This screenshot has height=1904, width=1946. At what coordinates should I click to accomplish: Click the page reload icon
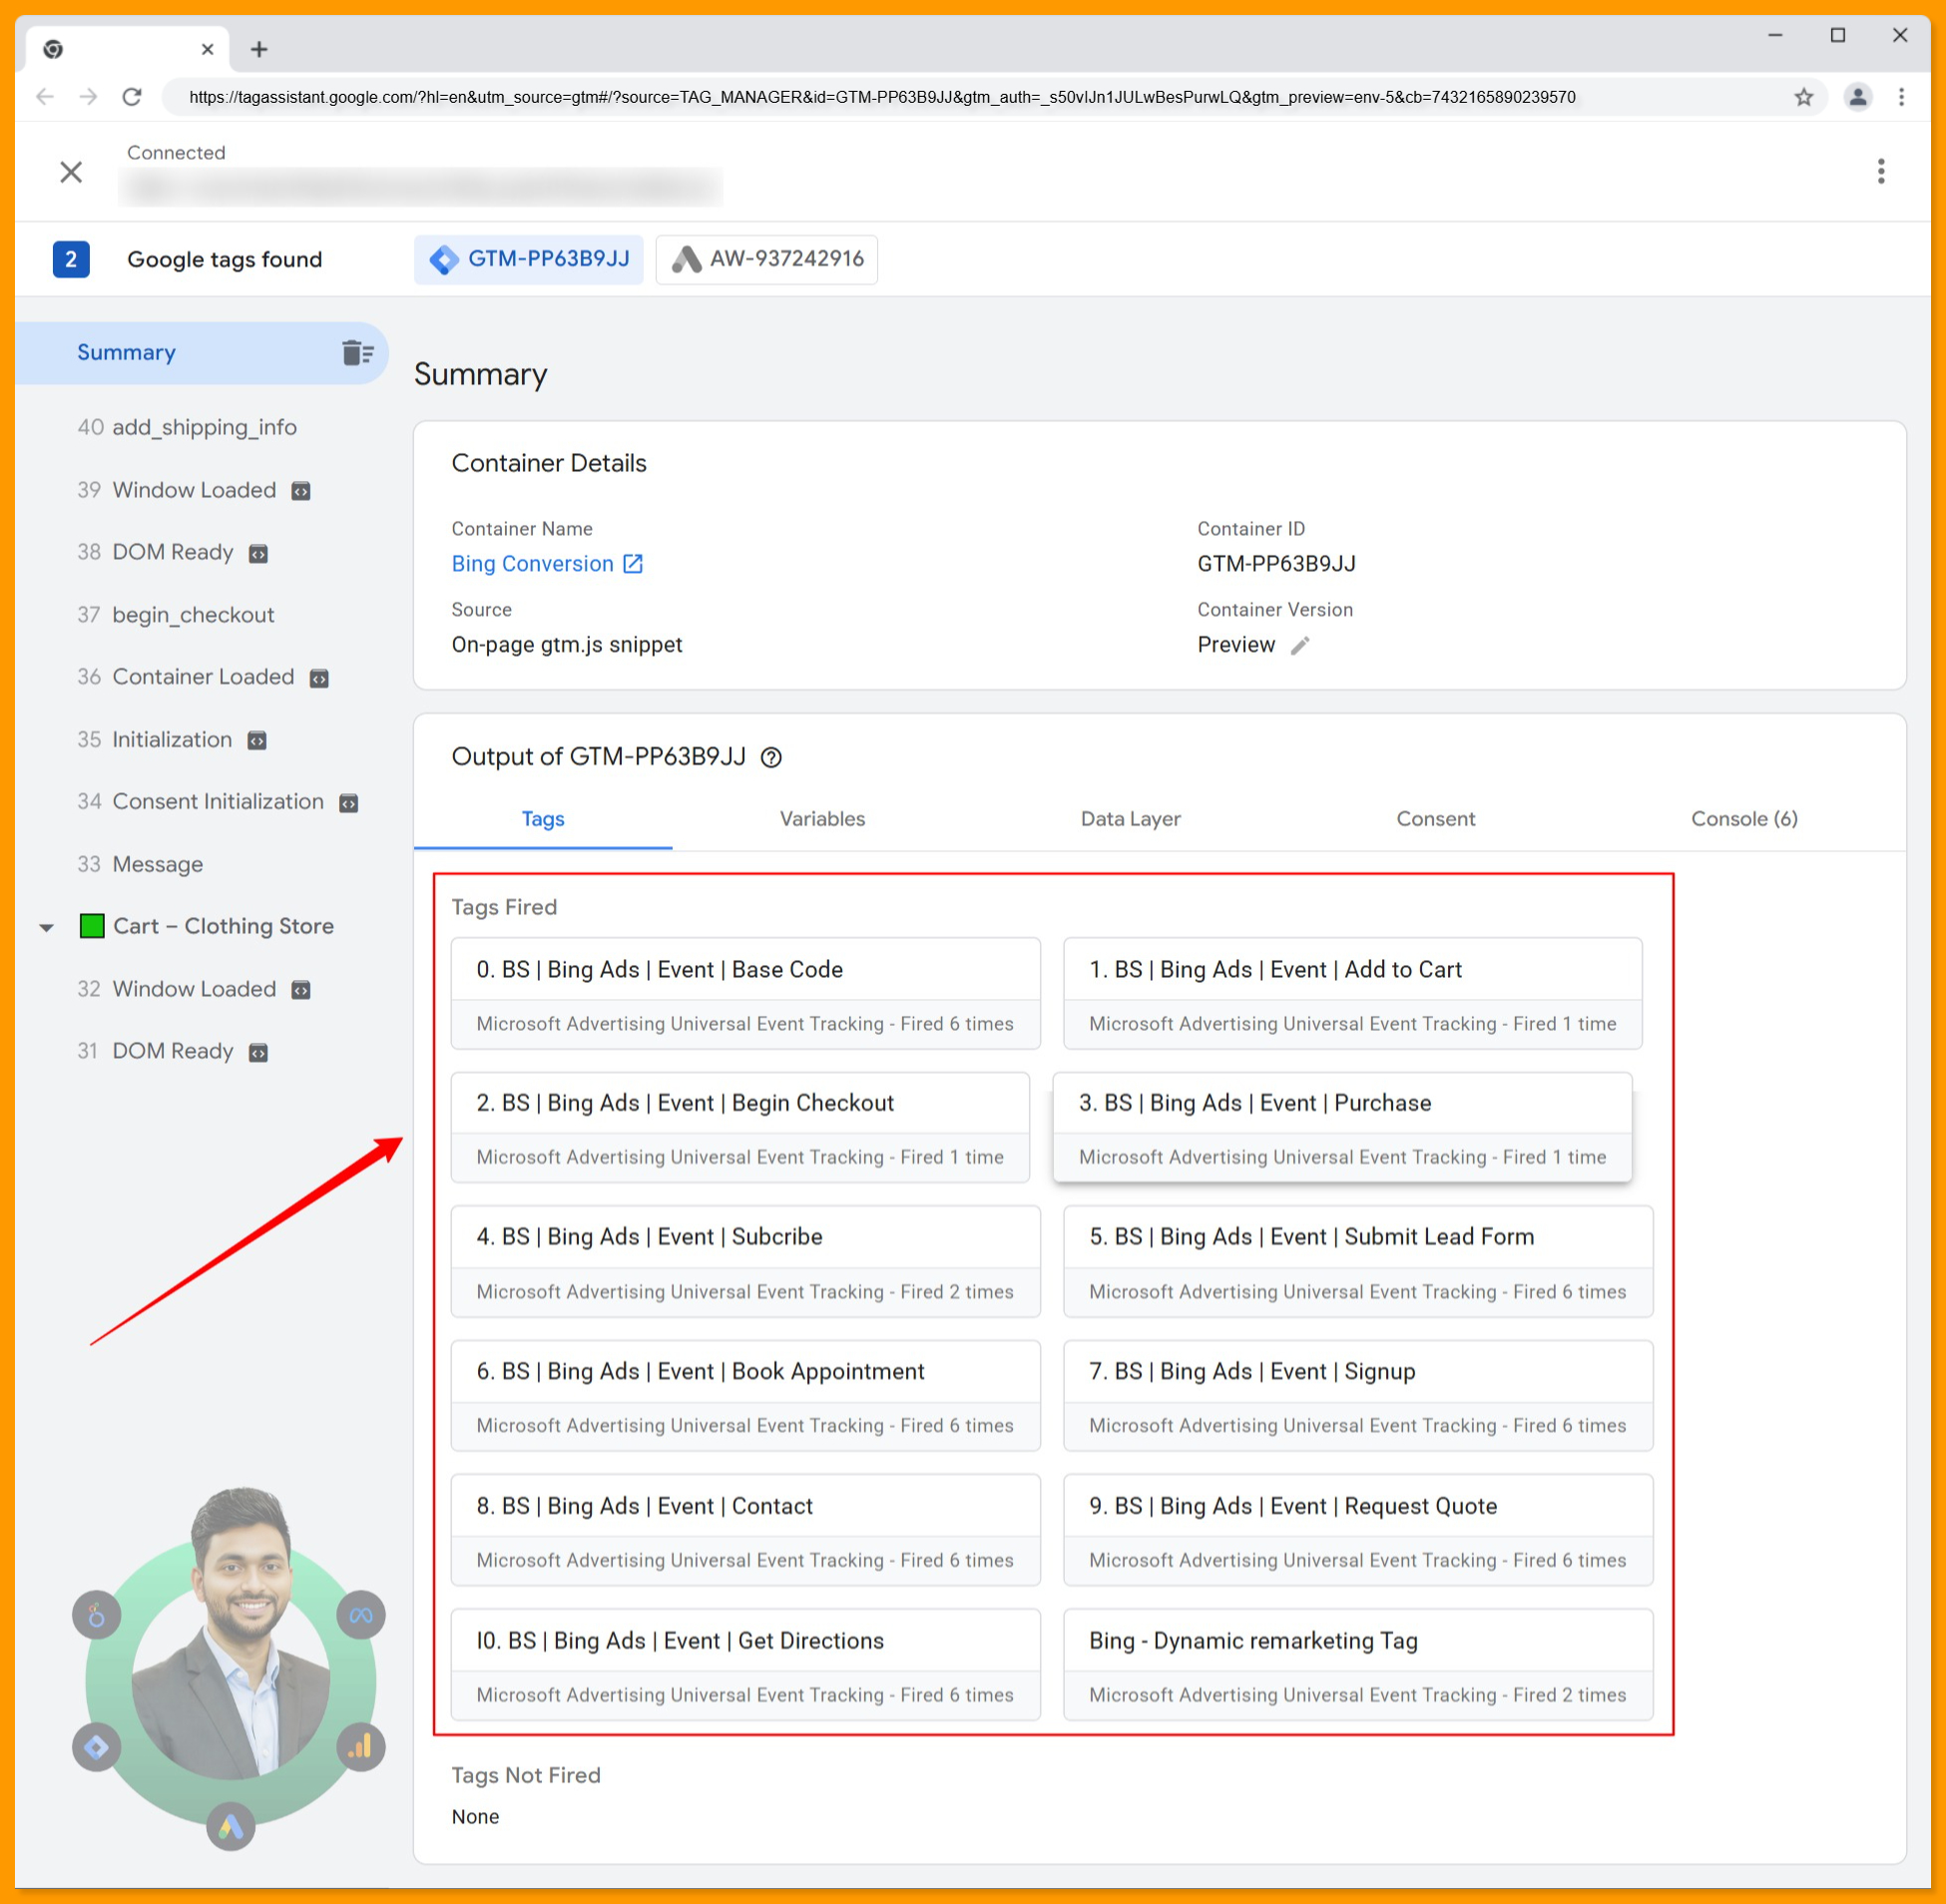(x=133, y=97)
